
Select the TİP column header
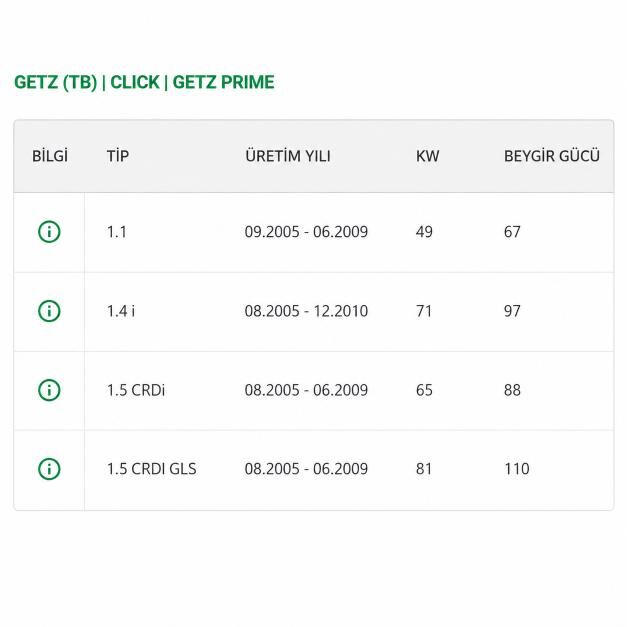point(118,156)
